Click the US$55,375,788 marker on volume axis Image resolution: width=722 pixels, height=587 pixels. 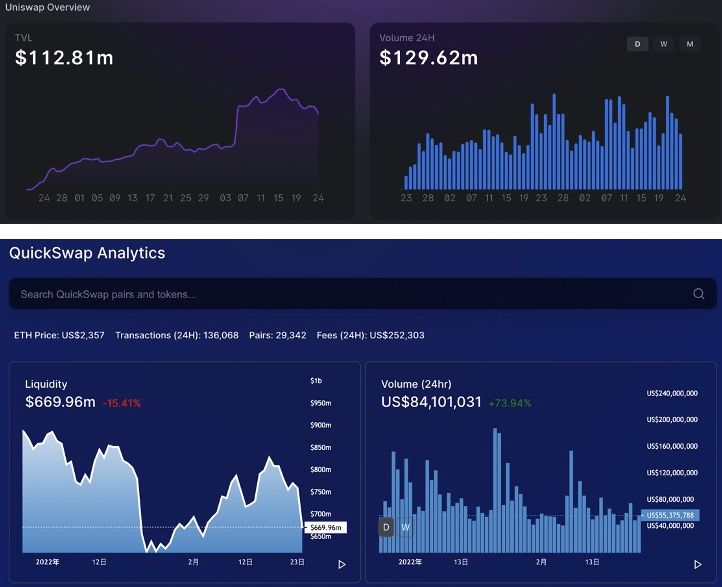coord(670,515)
